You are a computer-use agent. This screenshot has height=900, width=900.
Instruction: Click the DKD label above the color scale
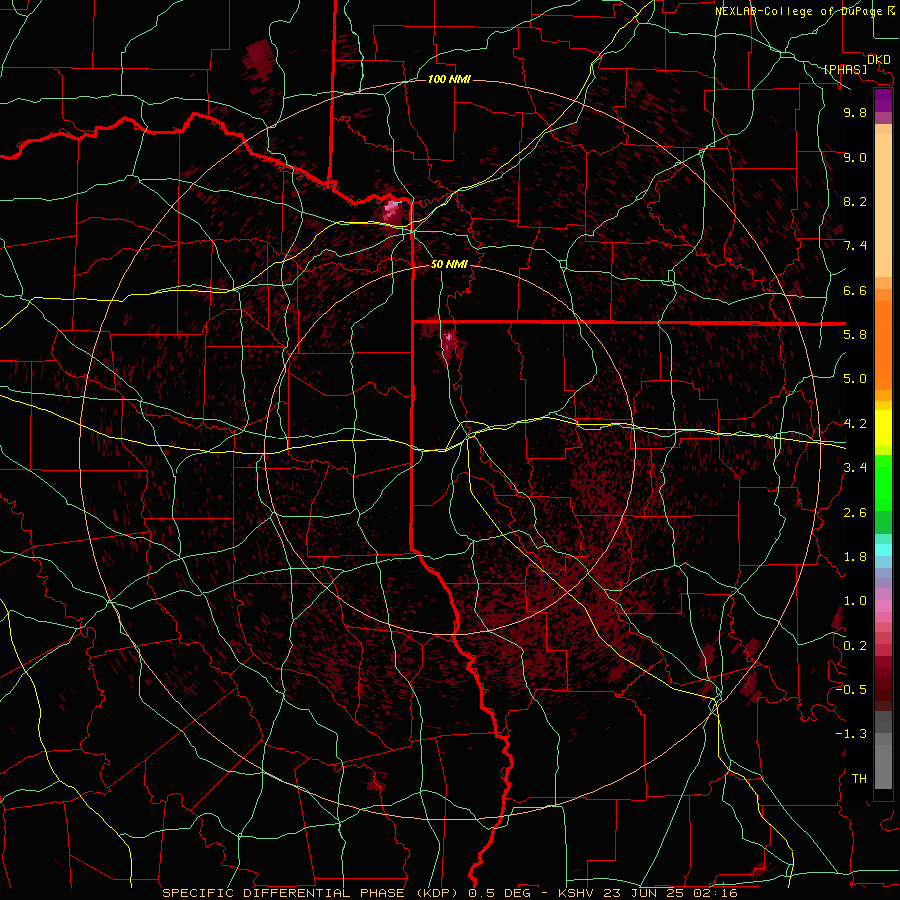click(x=878, y=59)
